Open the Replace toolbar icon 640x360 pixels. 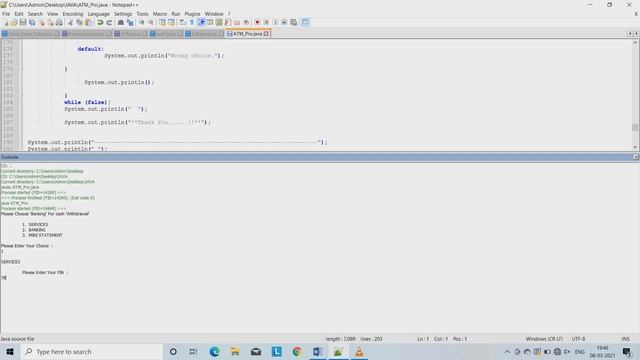point(130,22)
